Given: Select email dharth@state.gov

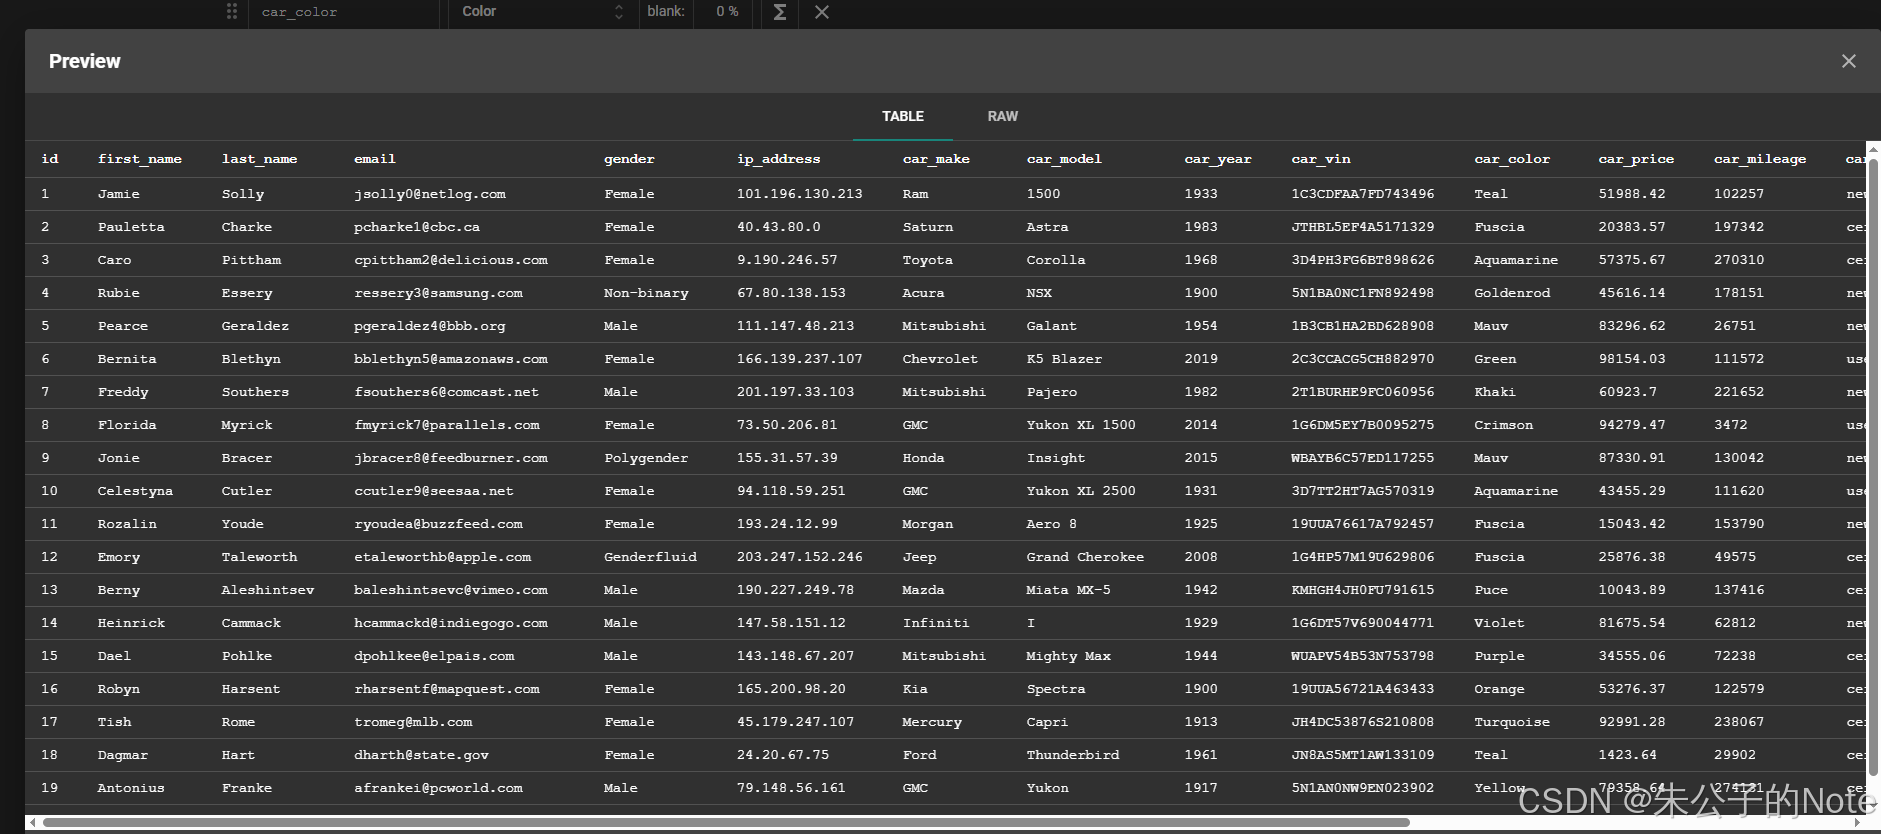Looking at the screenshot, I should (421, 755).
